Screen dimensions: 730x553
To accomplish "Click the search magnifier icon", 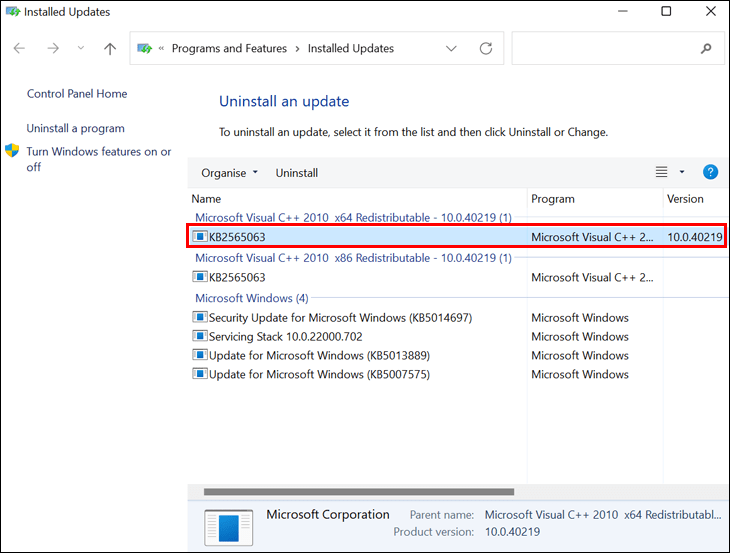I will coord(706,48).
